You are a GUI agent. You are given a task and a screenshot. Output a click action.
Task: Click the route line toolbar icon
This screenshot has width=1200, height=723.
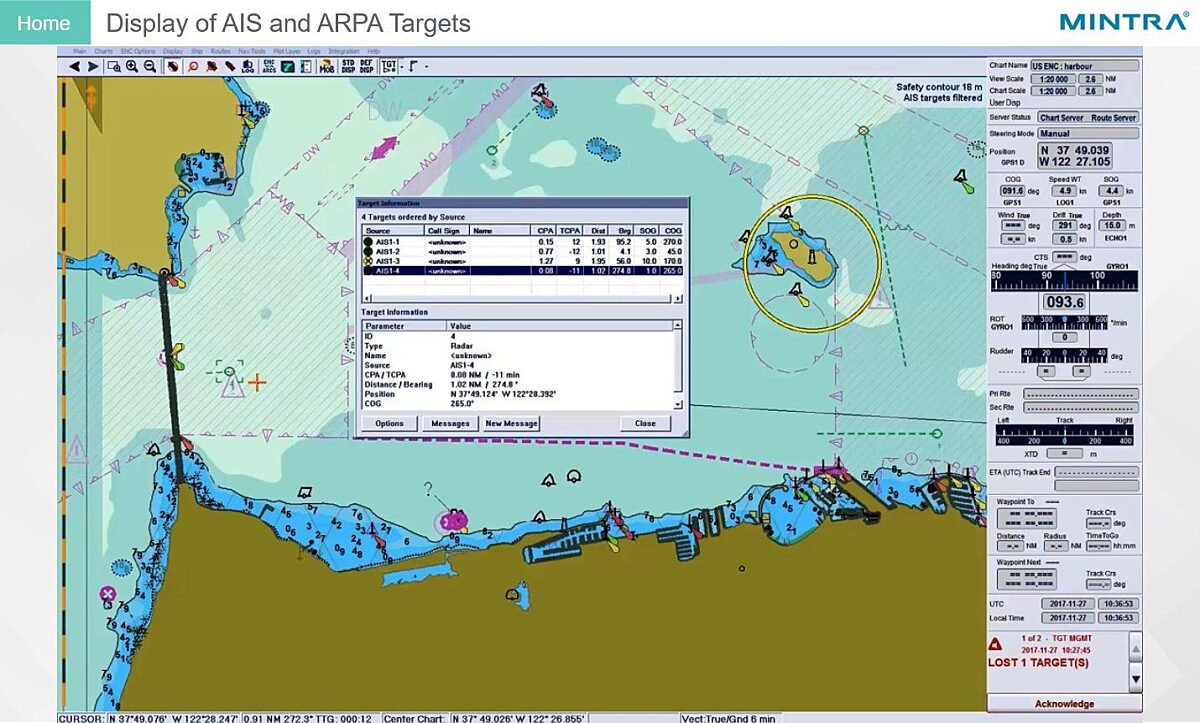coord(413,67)
